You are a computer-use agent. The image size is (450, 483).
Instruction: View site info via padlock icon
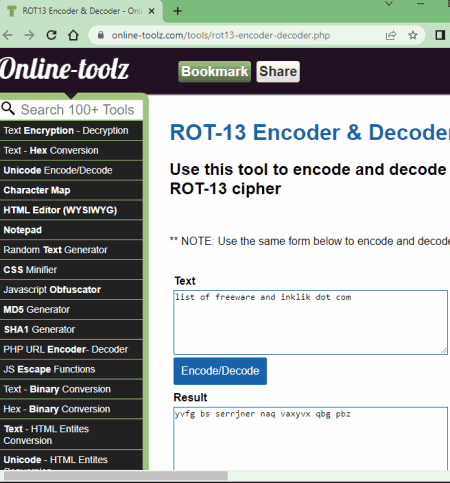click(x=101, y=35)
